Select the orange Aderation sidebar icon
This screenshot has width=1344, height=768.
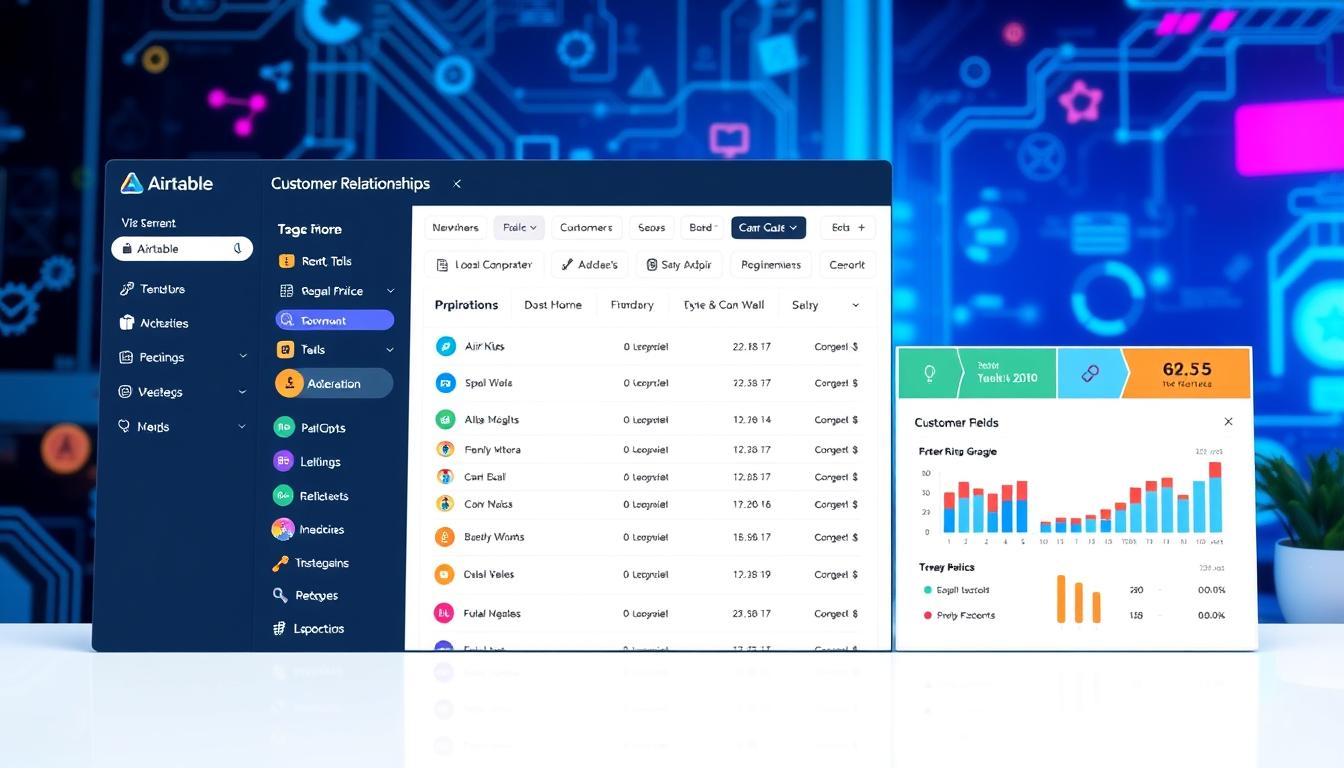289,384
